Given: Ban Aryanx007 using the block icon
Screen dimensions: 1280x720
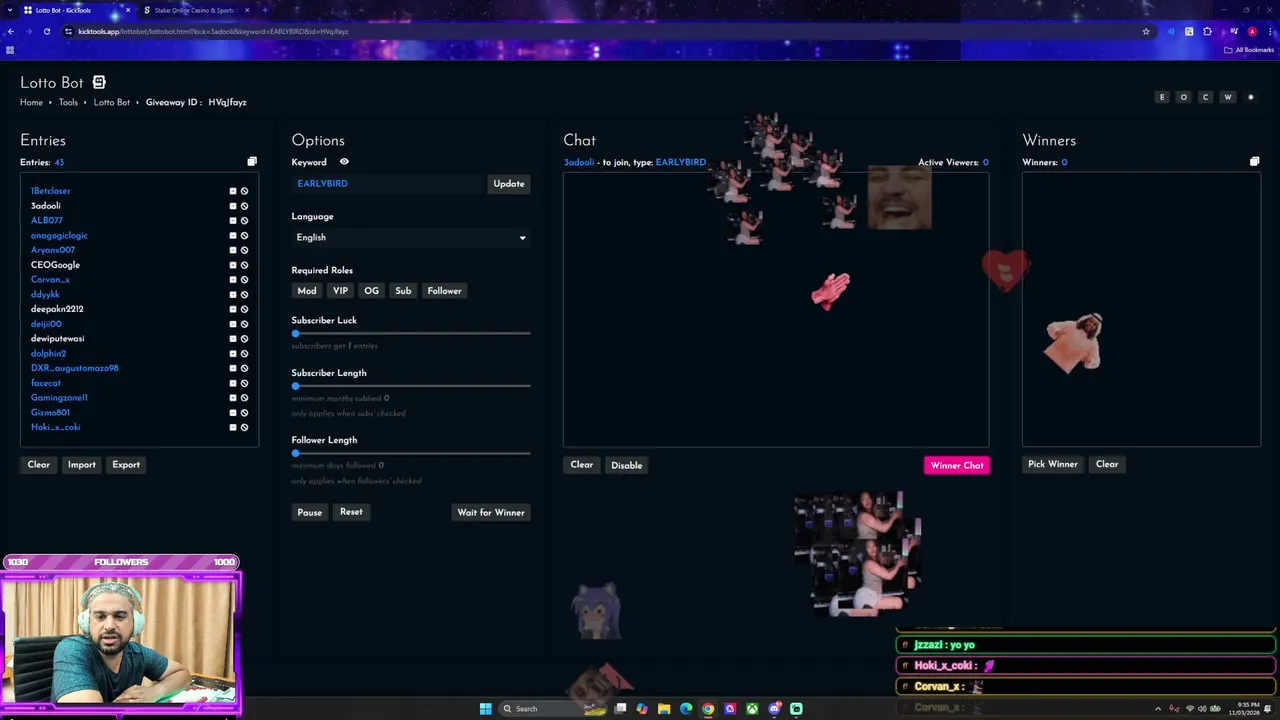Looking at the screenshot, I should point(244,250).
